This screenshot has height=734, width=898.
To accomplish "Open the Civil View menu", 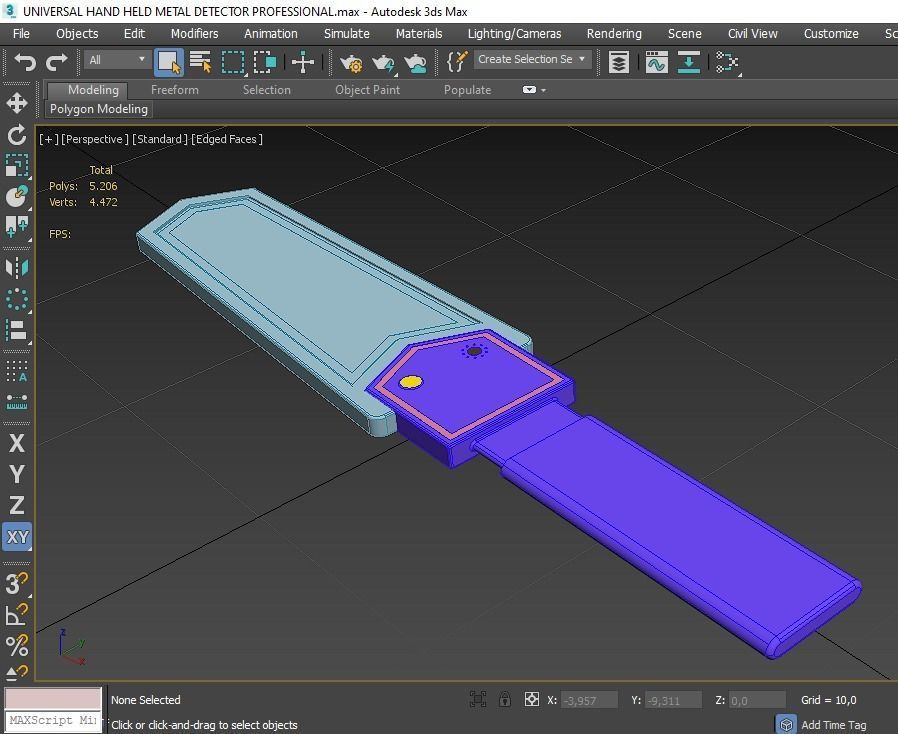I will coord(753,34).
